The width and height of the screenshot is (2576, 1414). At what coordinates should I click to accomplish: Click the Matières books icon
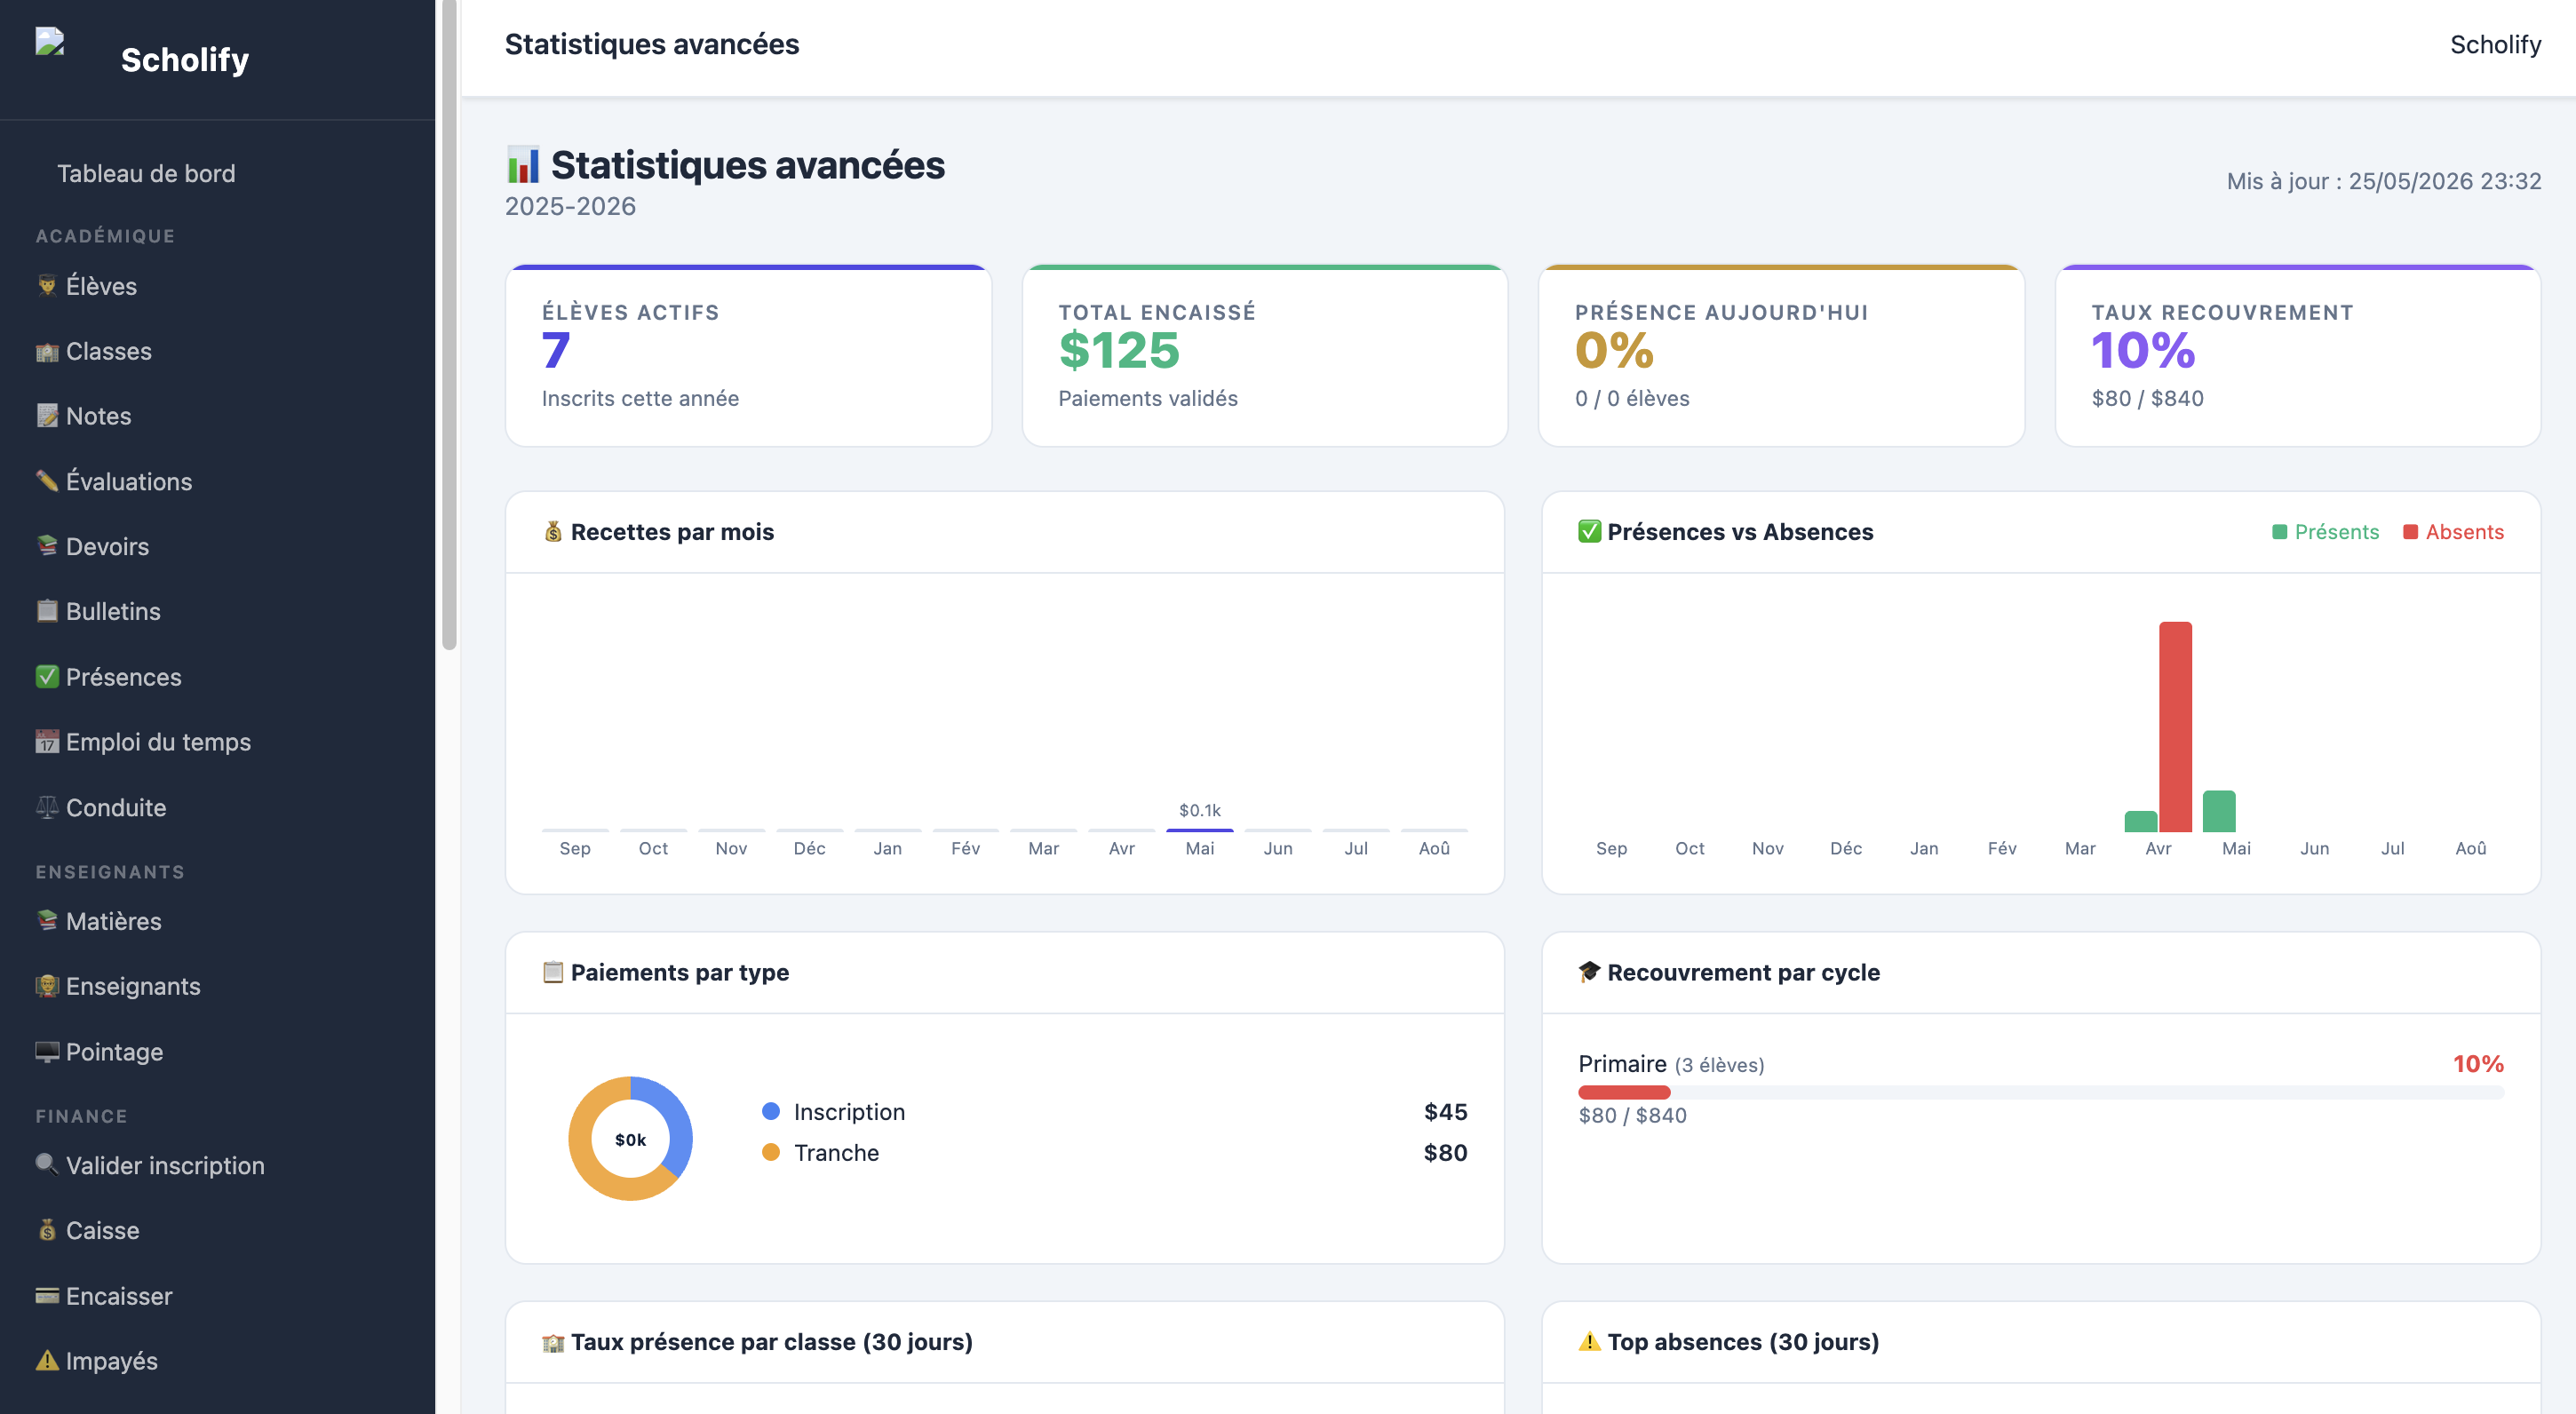pos(47,921)
